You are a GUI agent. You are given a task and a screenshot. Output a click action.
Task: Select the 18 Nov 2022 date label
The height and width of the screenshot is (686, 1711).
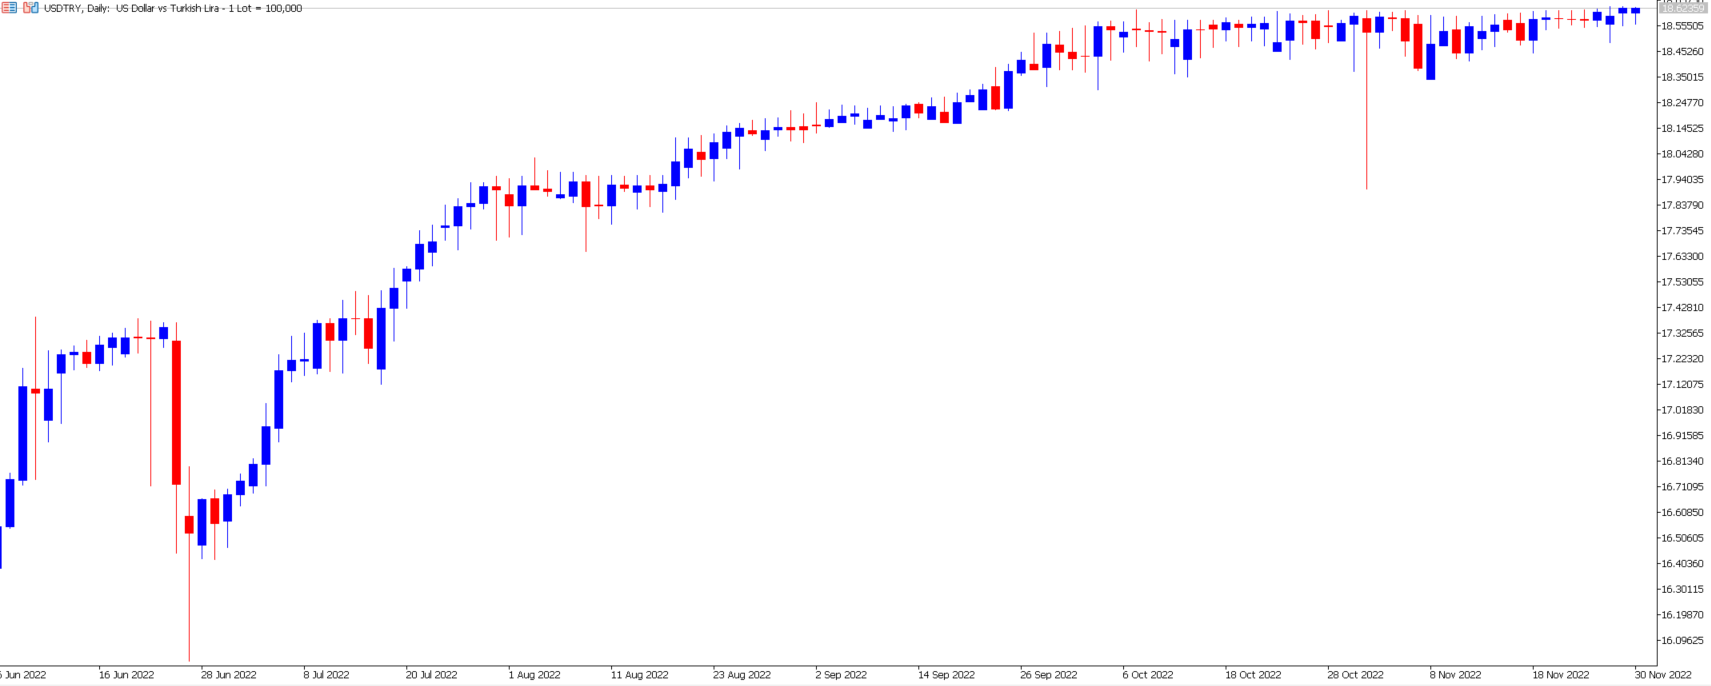[1560, 675]
